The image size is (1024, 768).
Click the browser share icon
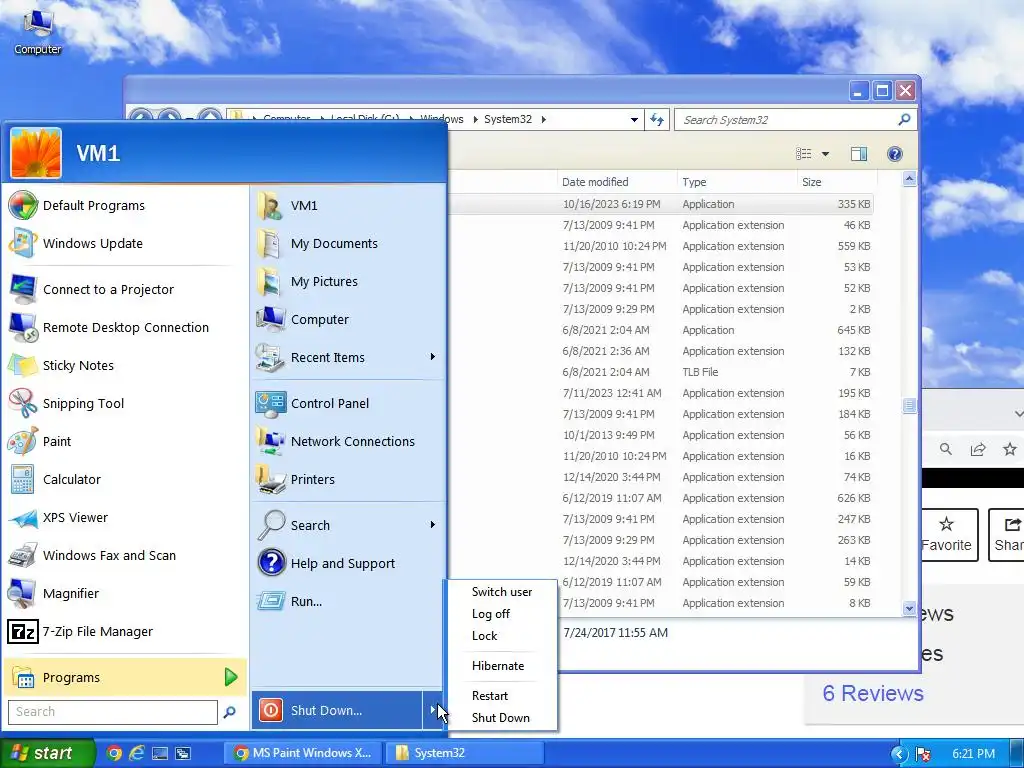(978, 449)
